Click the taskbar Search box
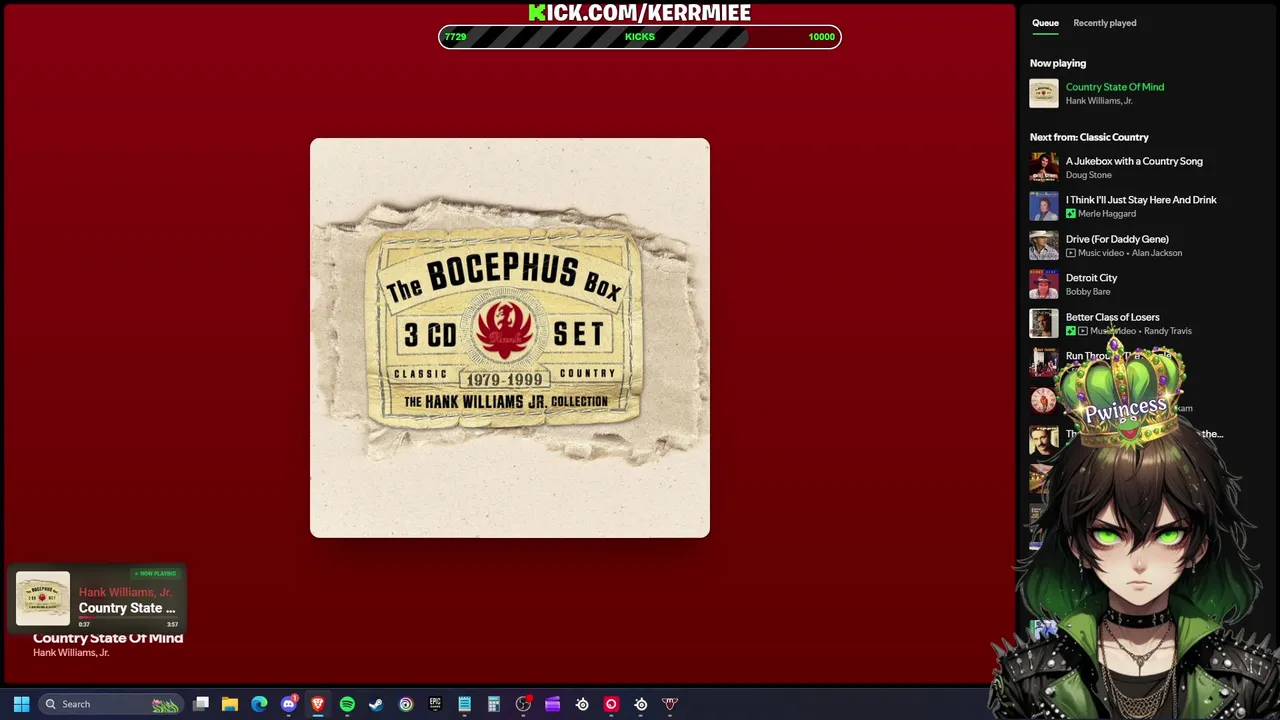 (x=111, y=704)
